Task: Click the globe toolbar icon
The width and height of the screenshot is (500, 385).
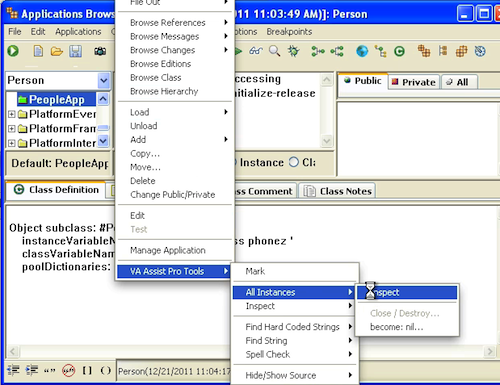Action: point(362,51)
